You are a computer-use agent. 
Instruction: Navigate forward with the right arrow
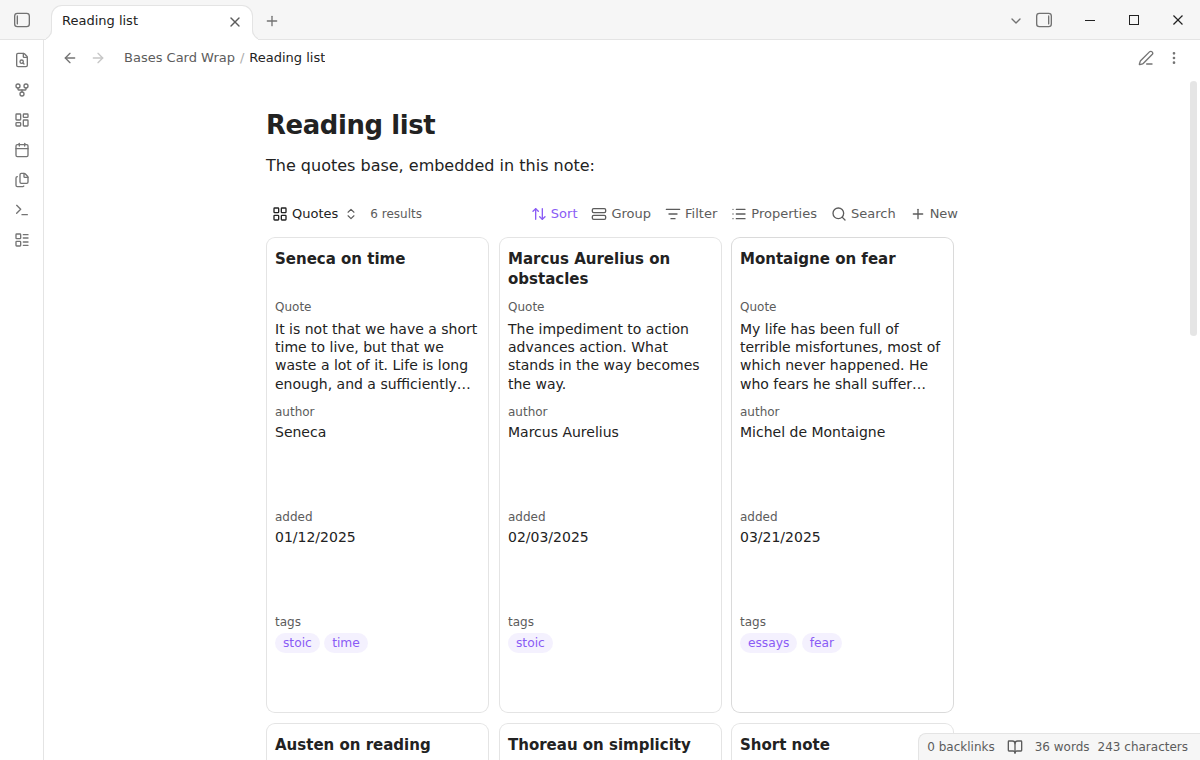pyautogui.click(x=98, y=58)
